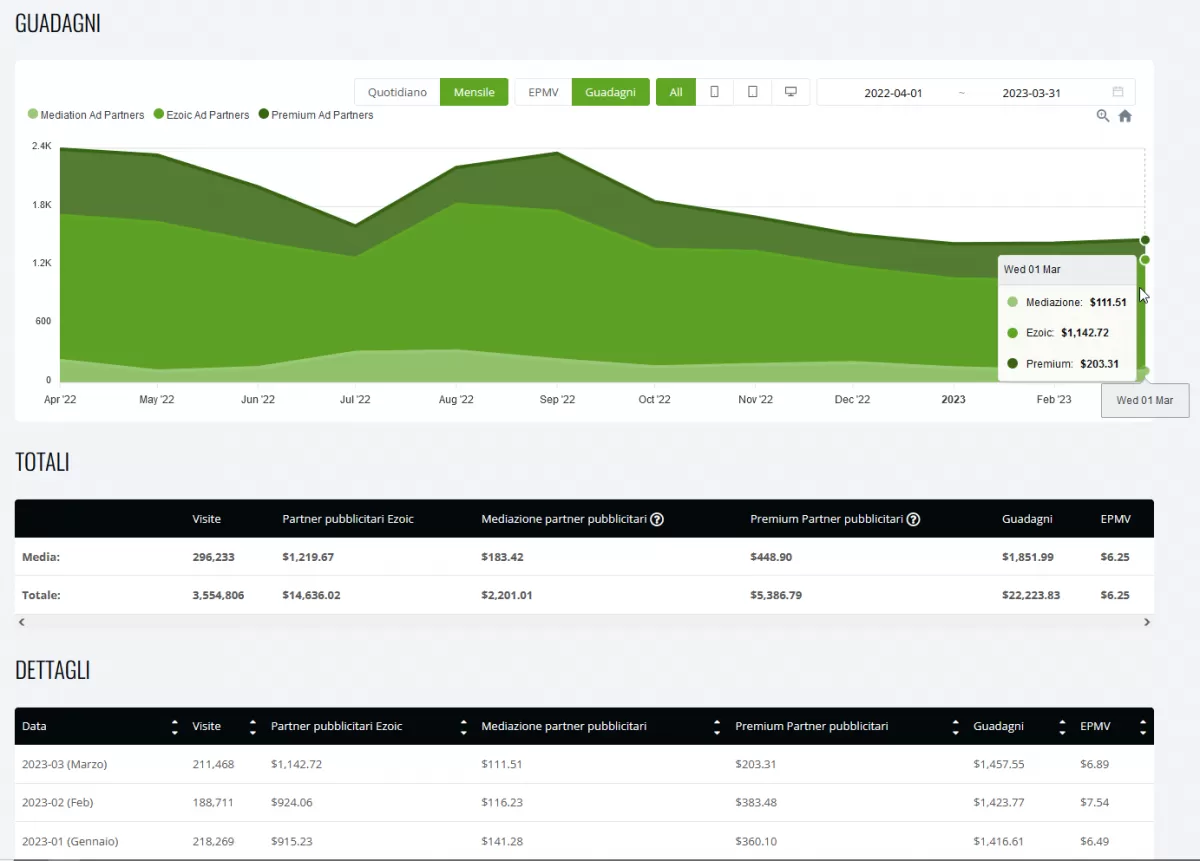Select the desktop monitor device filter
The height and width of the screenshot is (861, 1200).
[x=790, y=92]
